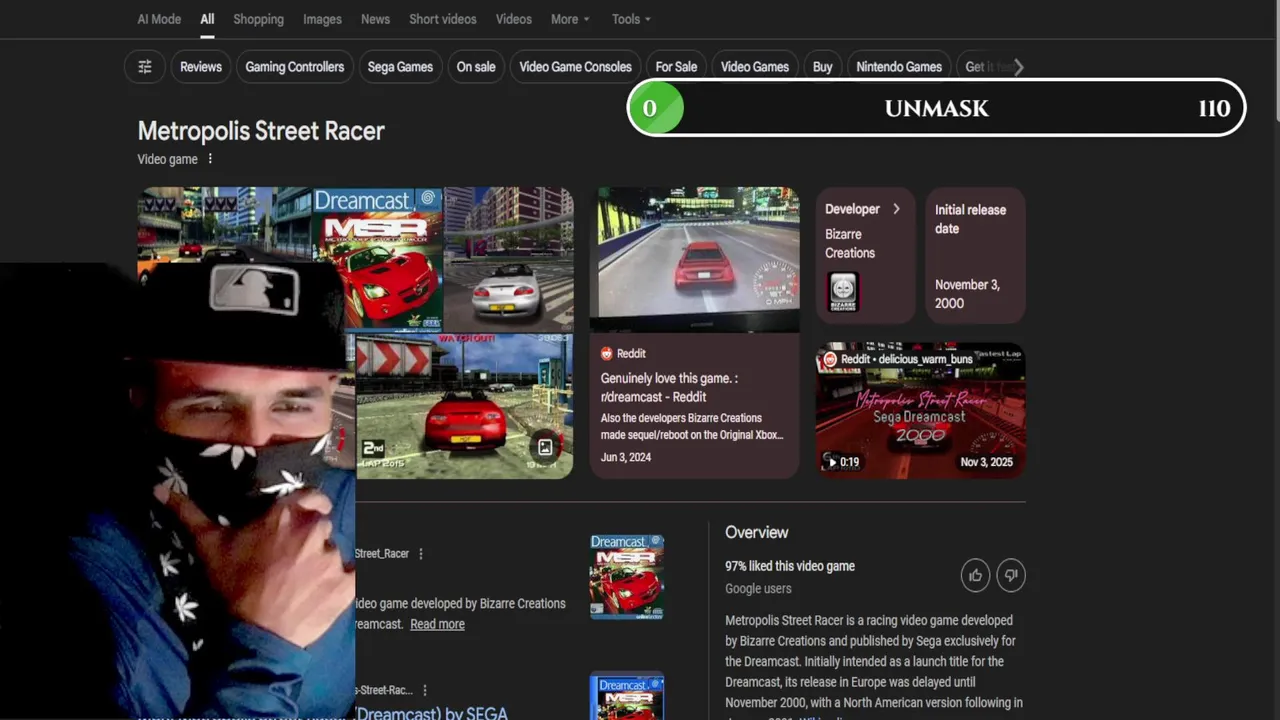Image resolution: width=1280 pixels, height=720 pixels.
Task: Switch to Videos tab
Action: click(x=514, y=19)
